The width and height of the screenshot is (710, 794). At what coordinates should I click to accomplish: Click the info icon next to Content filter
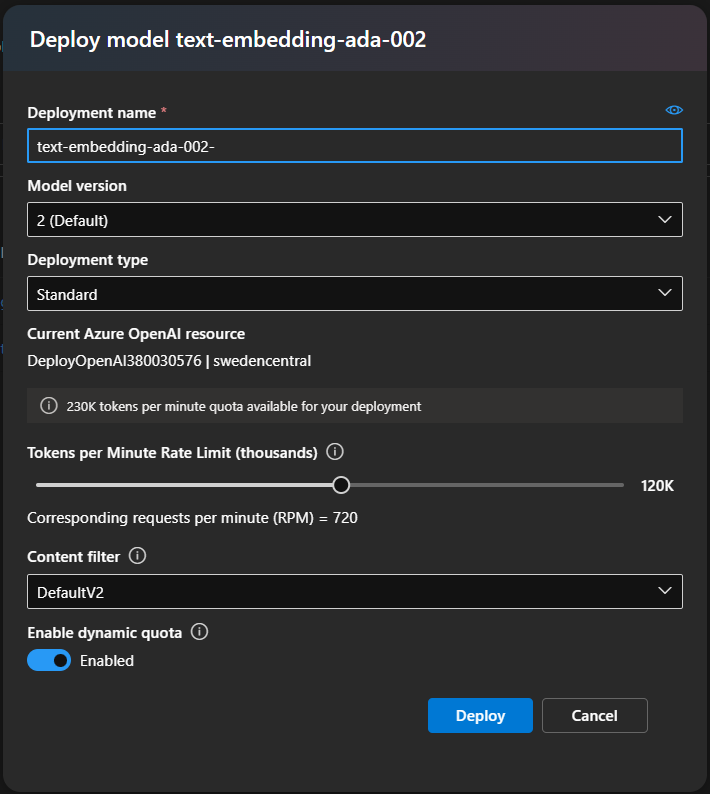[x=137, y=555]
